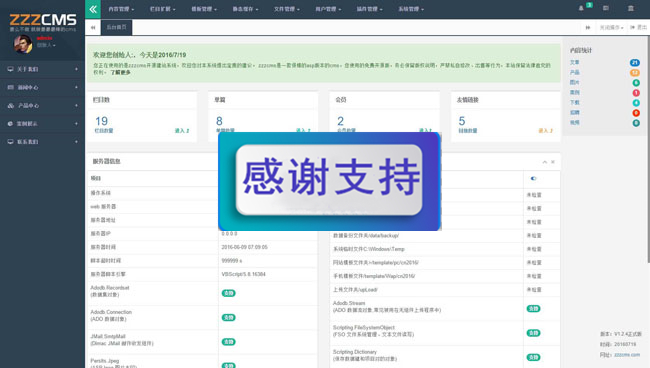Click the blue badge 21 next to 文章

tap(635, 63)
